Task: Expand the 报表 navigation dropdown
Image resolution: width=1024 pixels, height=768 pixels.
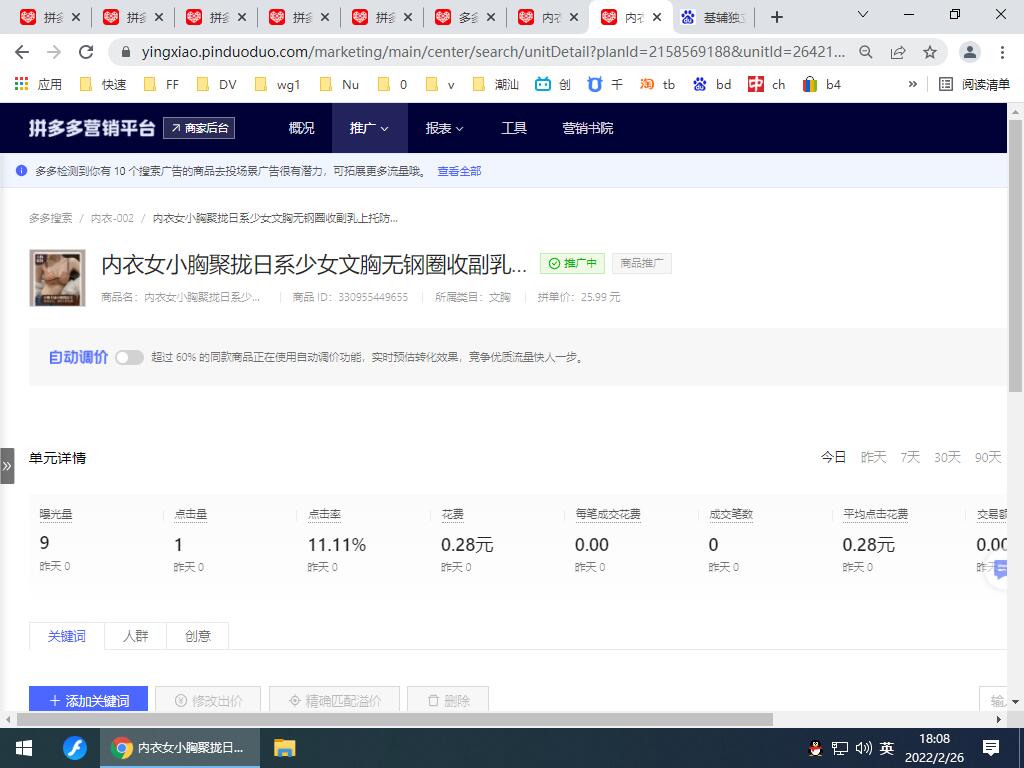Action: (445, 128)
